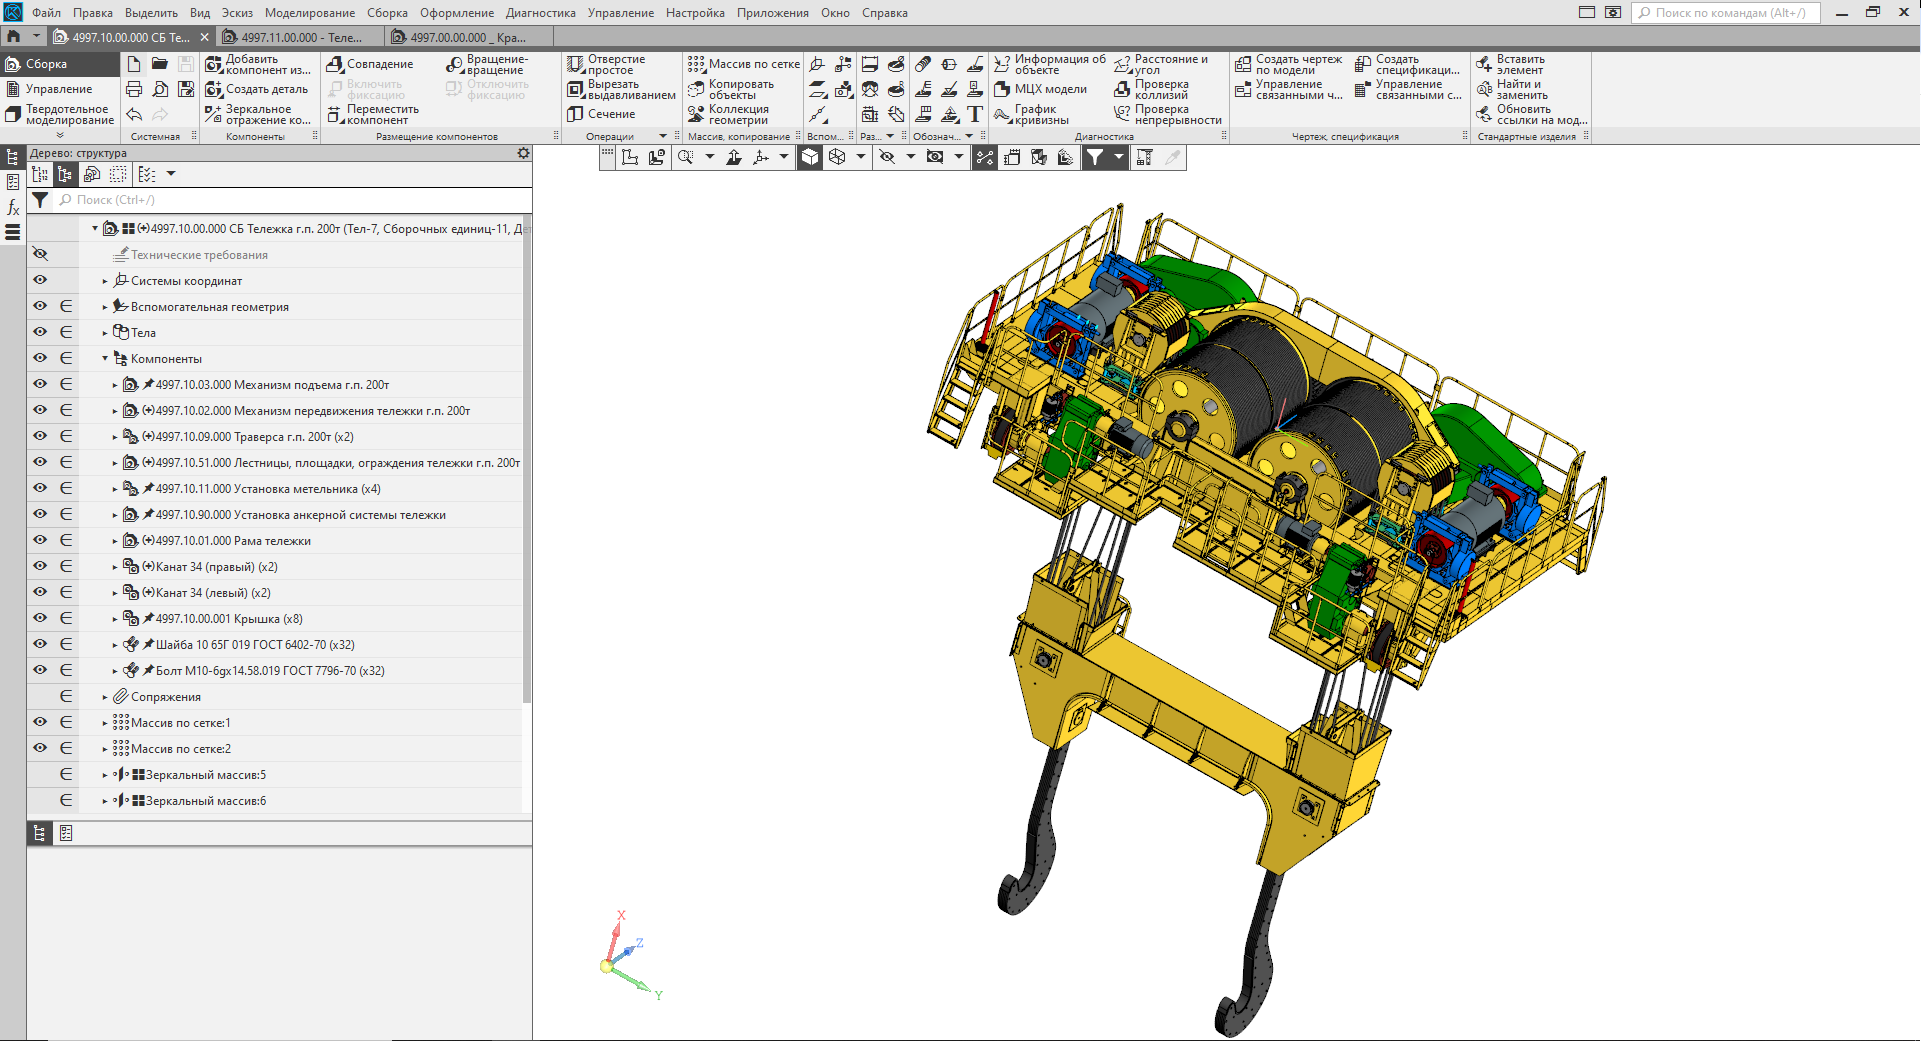Image resolution: width=1921 pixels, height=1041 pixels.
Task: Run the Collision check tool (Проверка коллизий)
Action: tap(1160, 90)
